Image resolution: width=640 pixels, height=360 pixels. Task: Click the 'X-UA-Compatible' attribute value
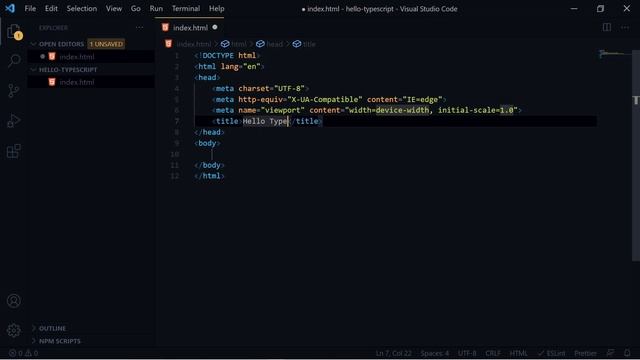click(x=325, y=100)
